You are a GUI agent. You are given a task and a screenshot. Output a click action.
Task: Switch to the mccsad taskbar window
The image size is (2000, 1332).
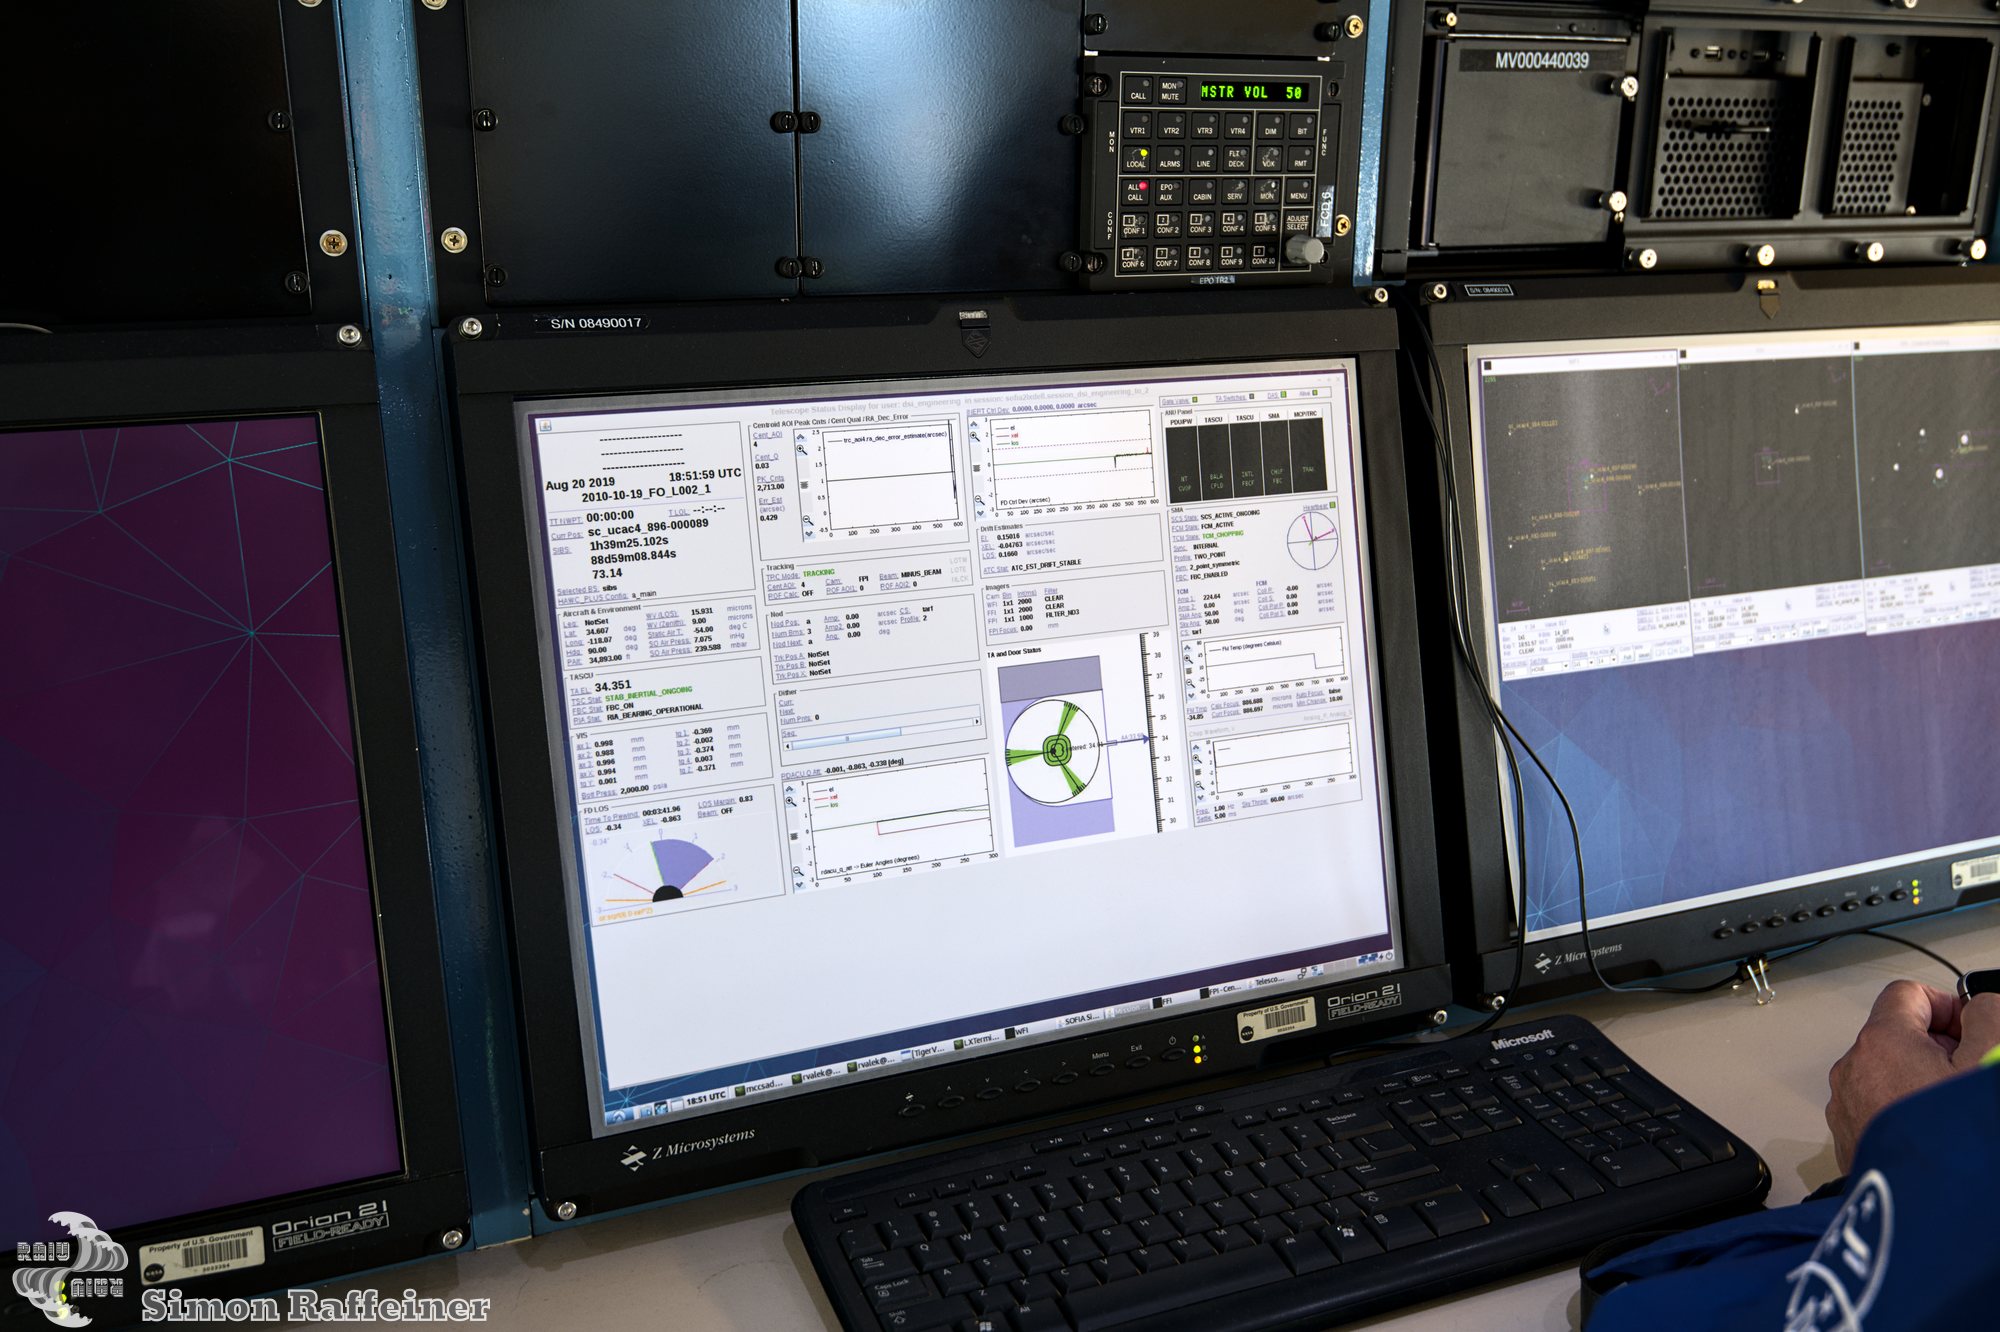tap(760, 1088)
